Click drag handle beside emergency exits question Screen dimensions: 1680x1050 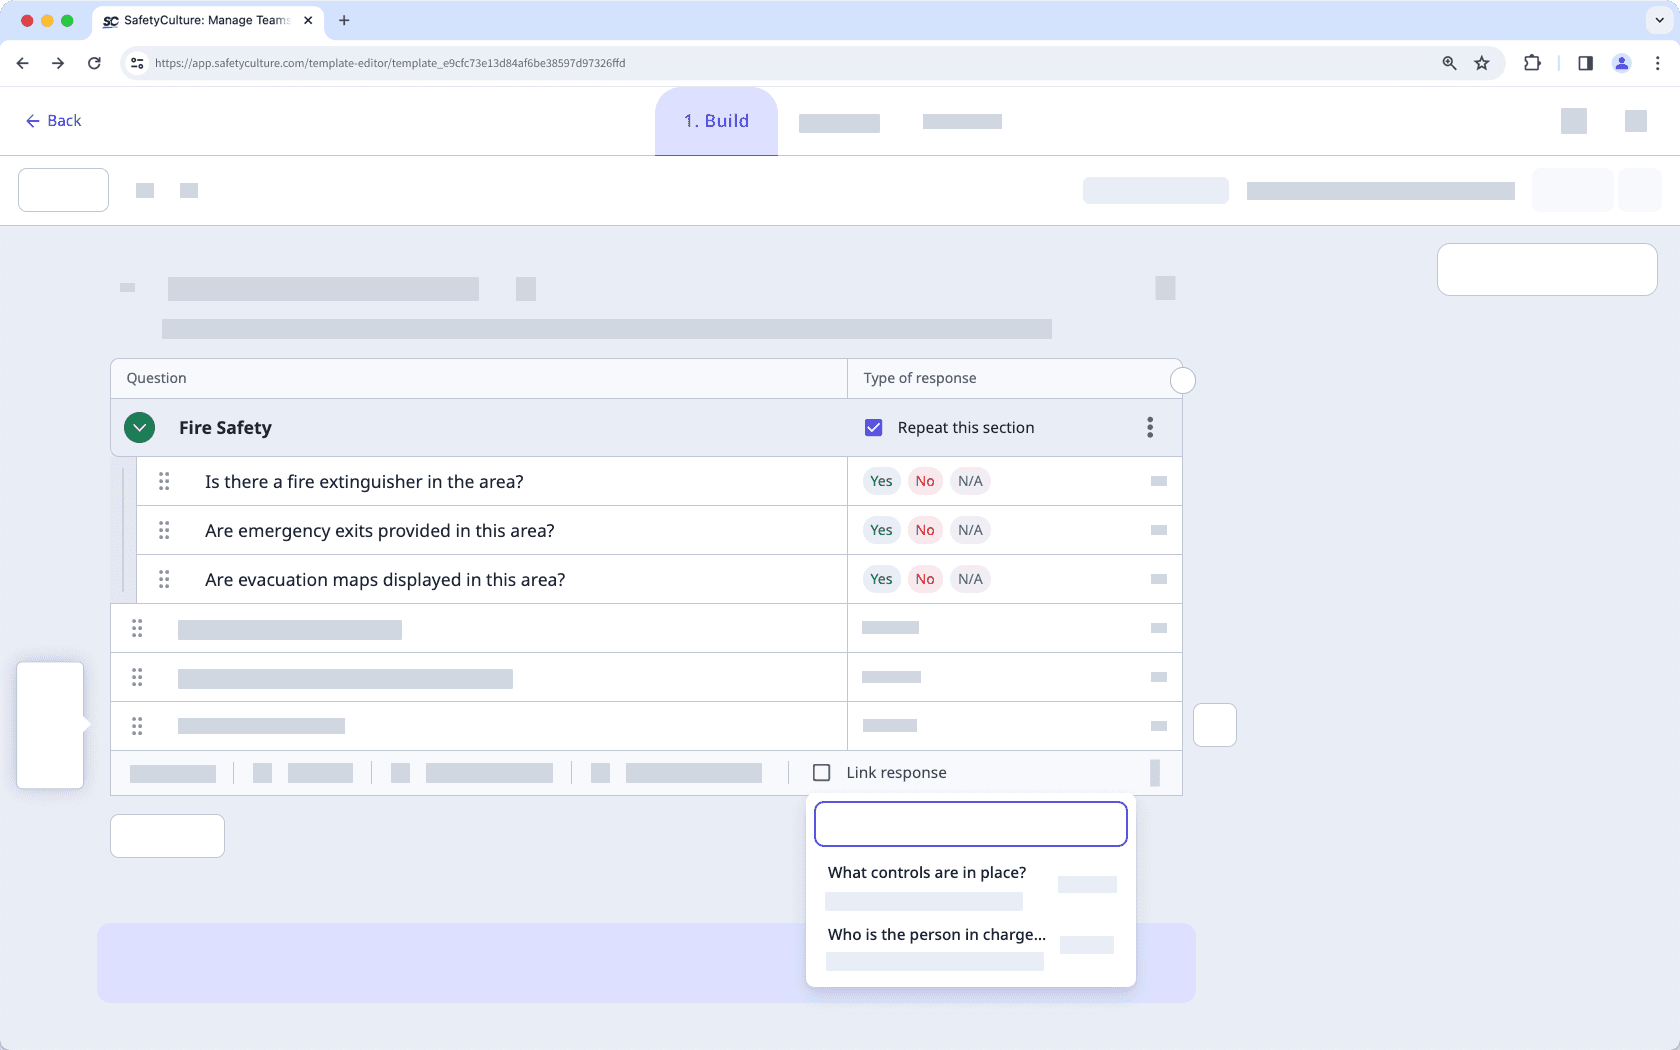pos(164,530)
